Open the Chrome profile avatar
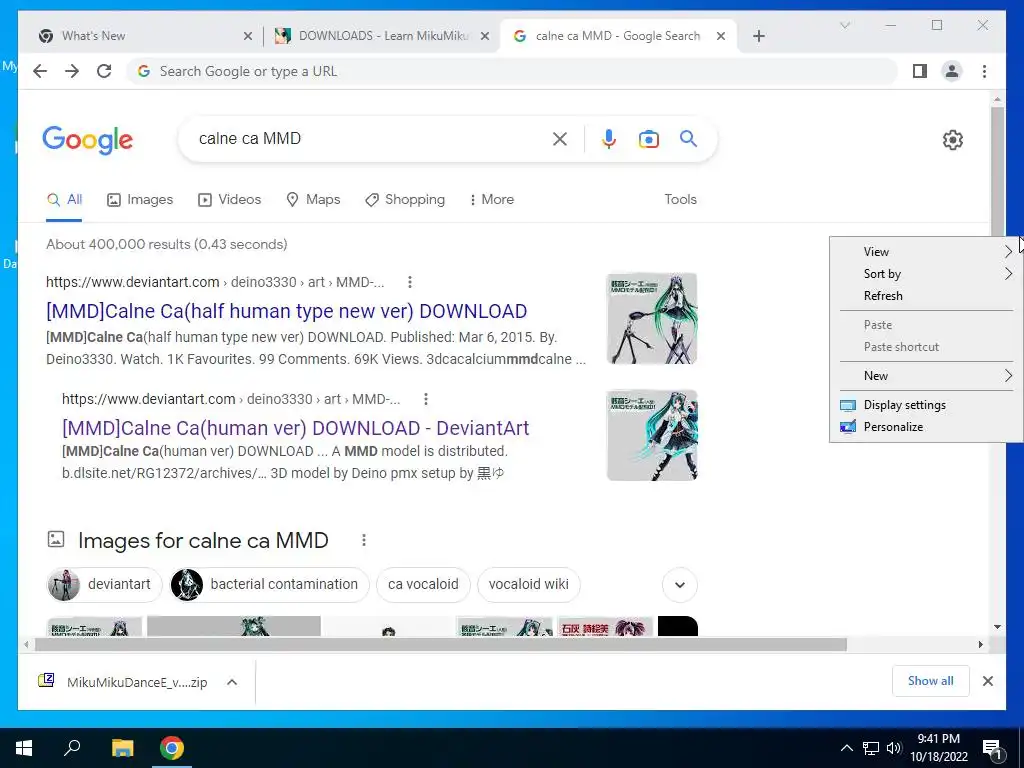This screenshot has height=768, width=1024. [952, 71]
